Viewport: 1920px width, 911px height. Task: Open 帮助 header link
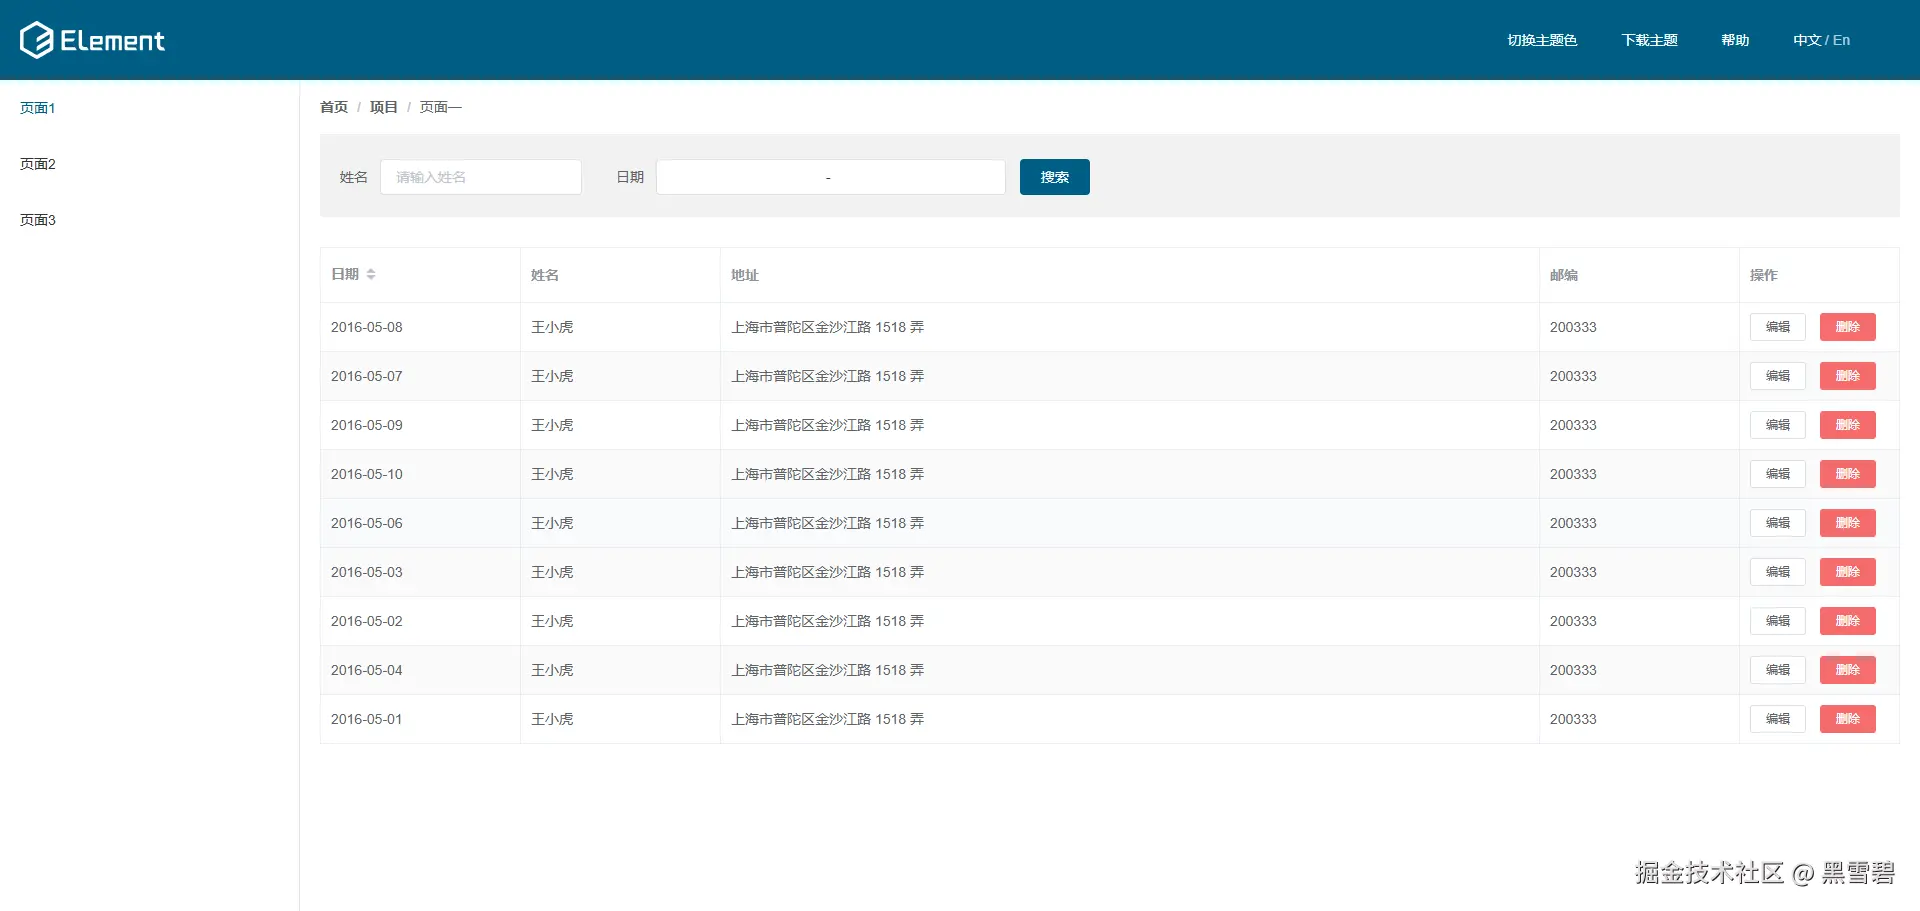tap(1735, 40)
